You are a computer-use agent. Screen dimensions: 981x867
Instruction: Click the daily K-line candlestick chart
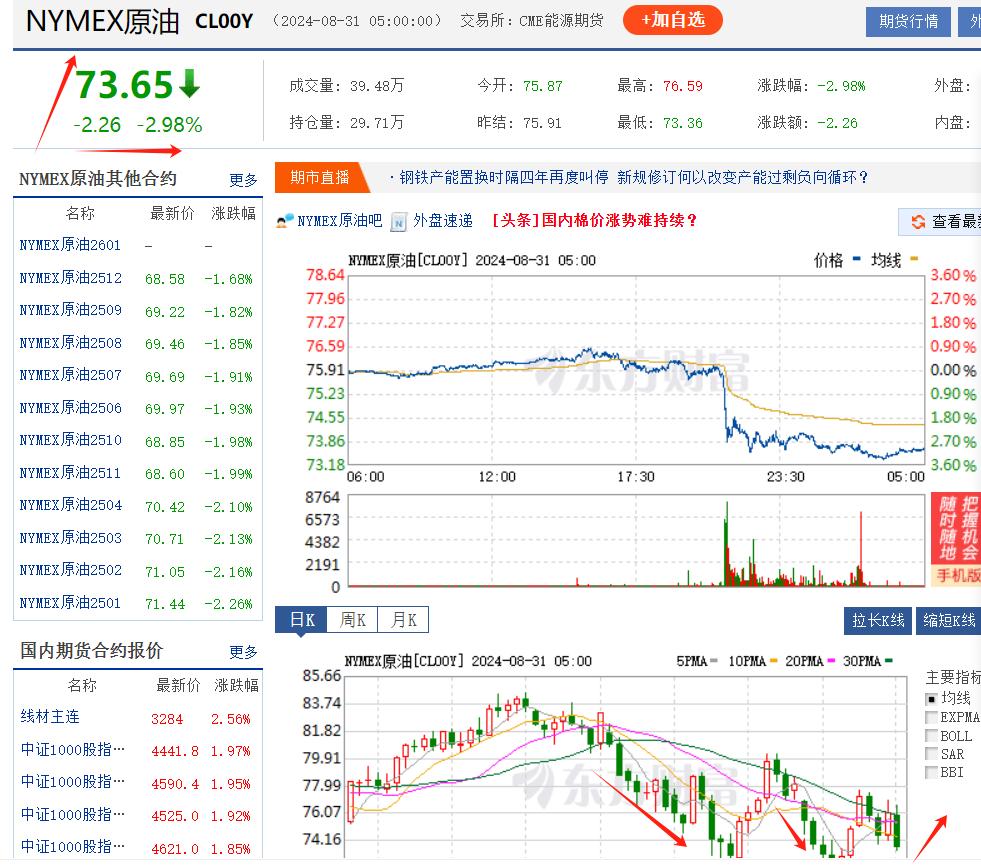click(x=626, y=766)
